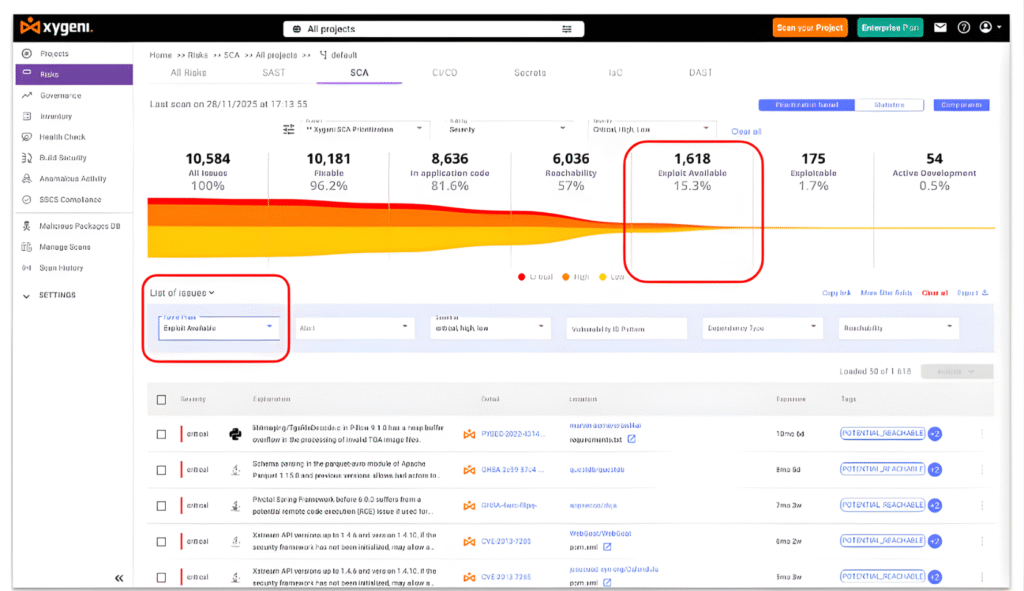Click the Export link
Viewport: 1024px width, 591px height.
(x=972, y=293)
